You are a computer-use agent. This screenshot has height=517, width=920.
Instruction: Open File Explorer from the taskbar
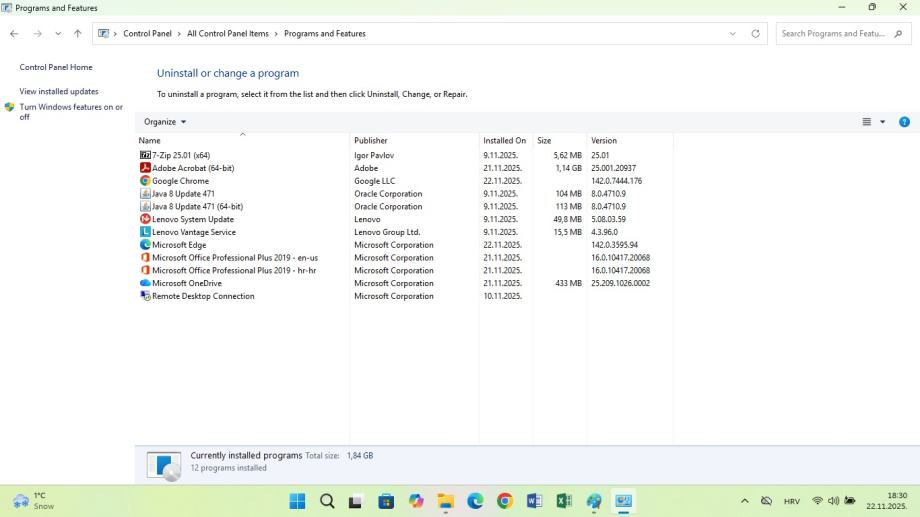[445, 501]
